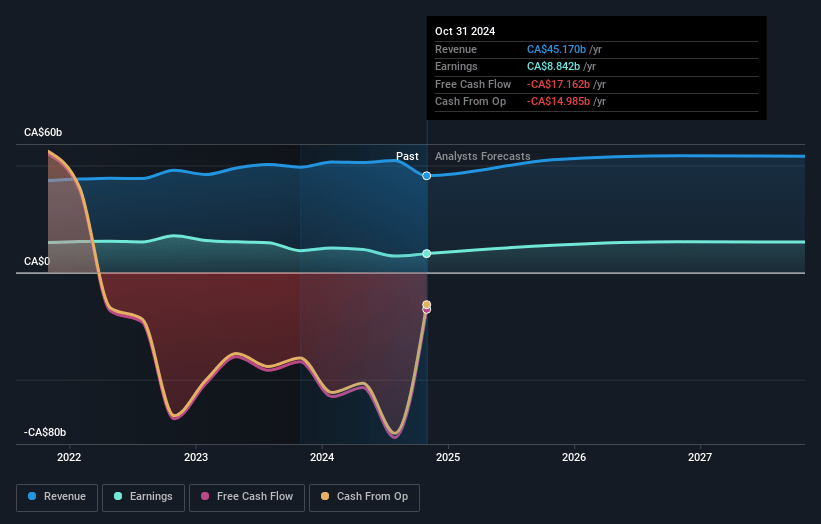Click the CA$0 y-axis label
The image size is (821, 524).
(x=37, y=261)
